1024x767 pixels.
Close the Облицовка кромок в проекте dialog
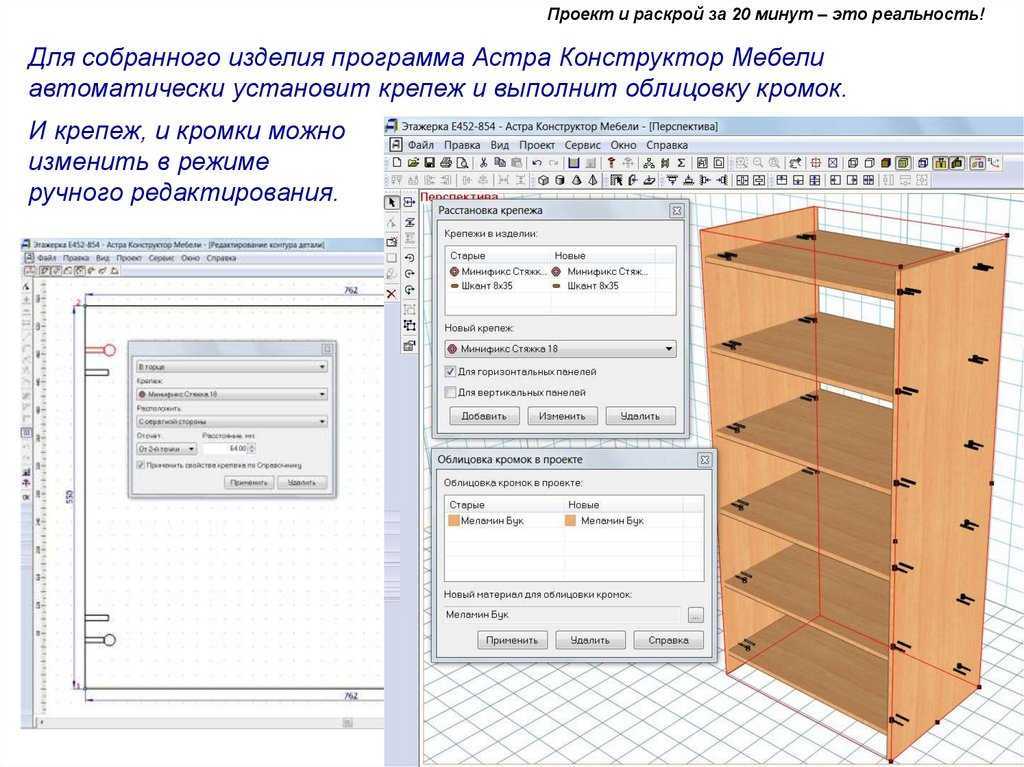tap(705, 459)
